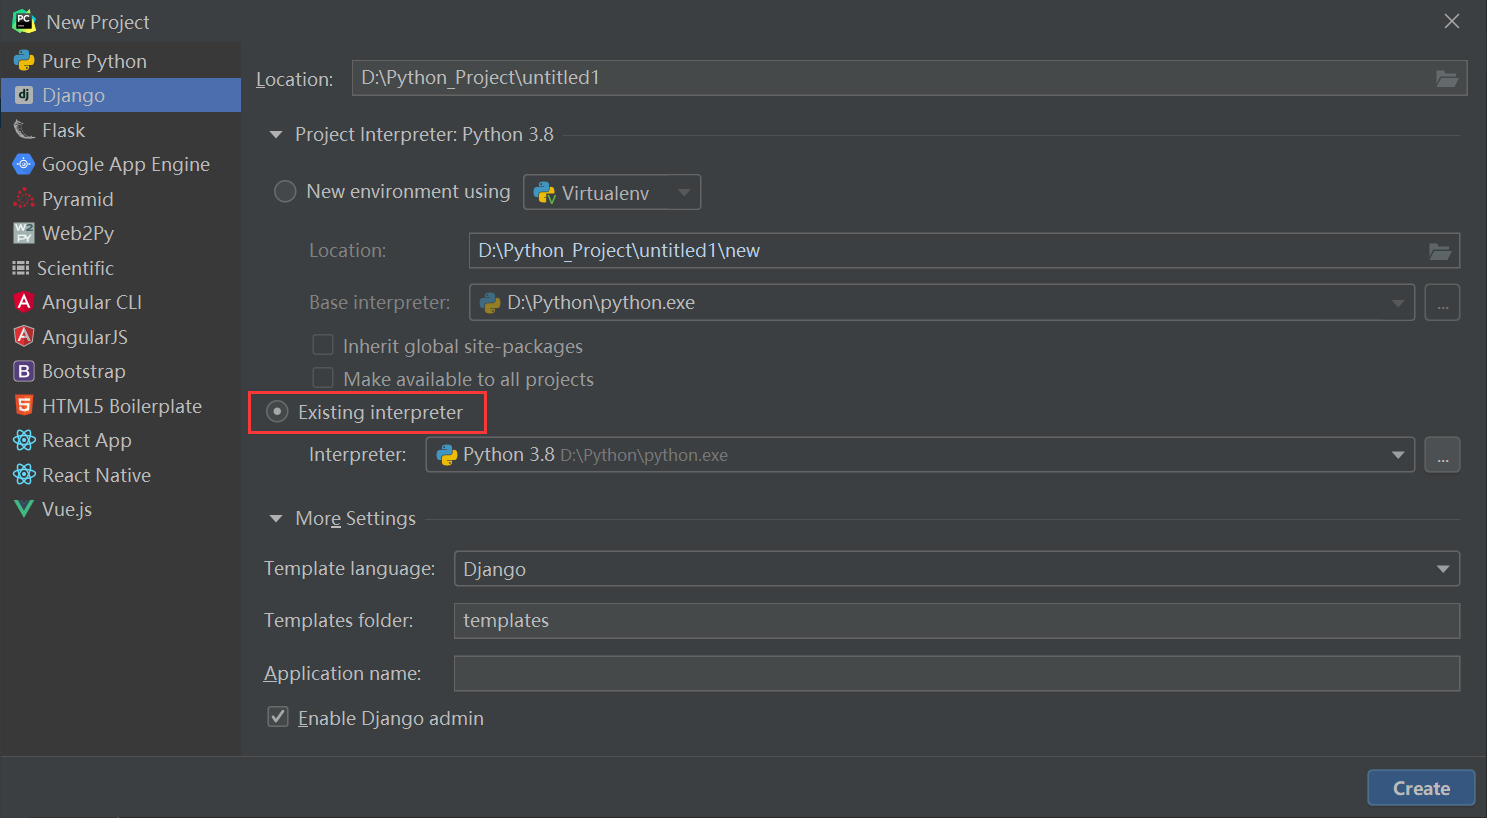Image resolution: width=1487 pixels, height=818 pixels.
Task: Close the New Project dialog
Action: pos(1452,21)
